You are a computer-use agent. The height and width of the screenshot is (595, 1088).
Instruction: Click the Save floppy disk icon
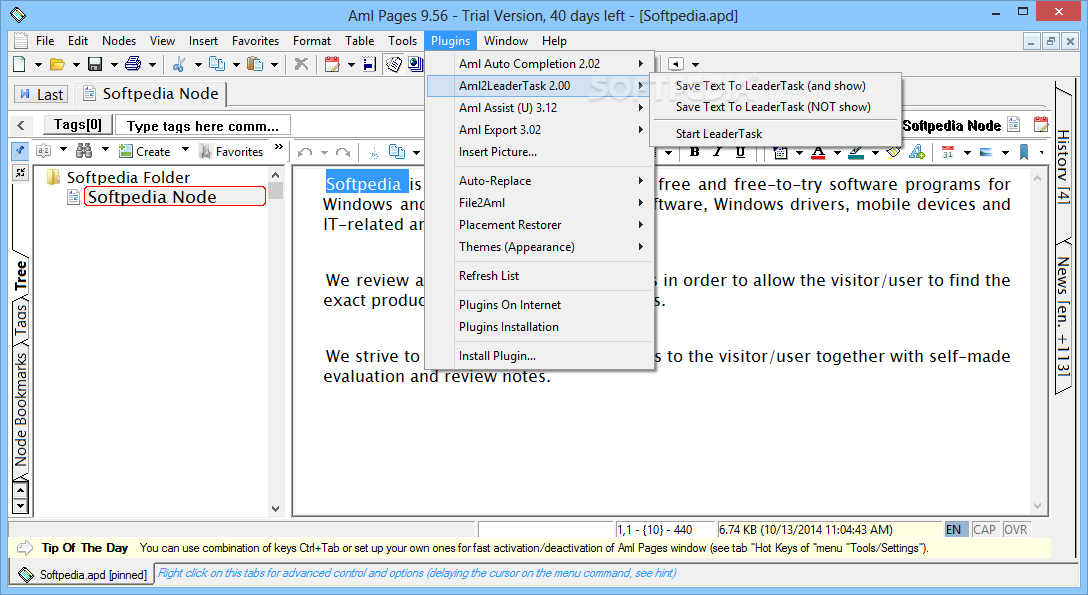(x=95, y=64)
